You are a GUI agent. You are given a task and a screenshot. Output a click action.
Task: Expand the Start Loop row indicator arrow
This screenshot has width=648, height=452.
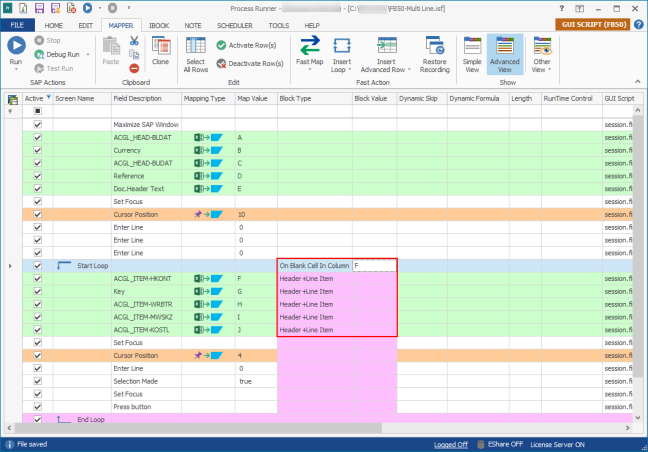10,266
